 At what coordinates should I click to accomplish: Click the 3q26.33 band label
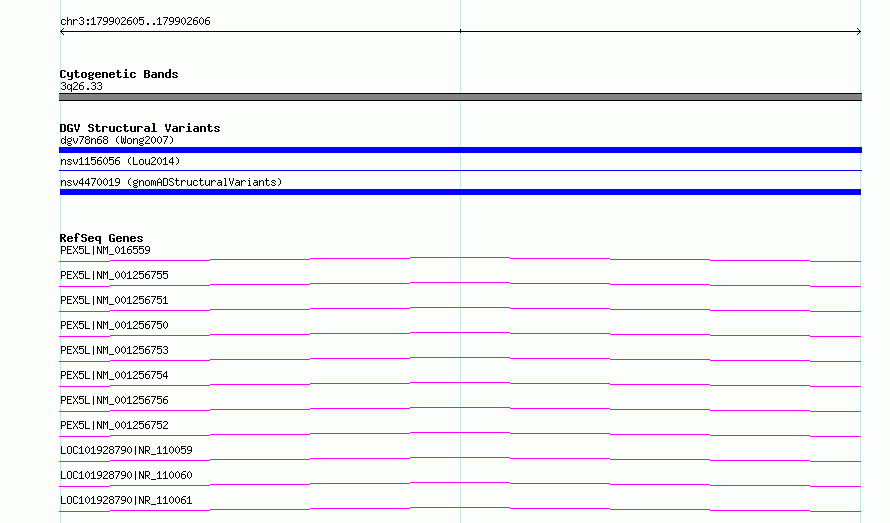(x=81, y=86)
